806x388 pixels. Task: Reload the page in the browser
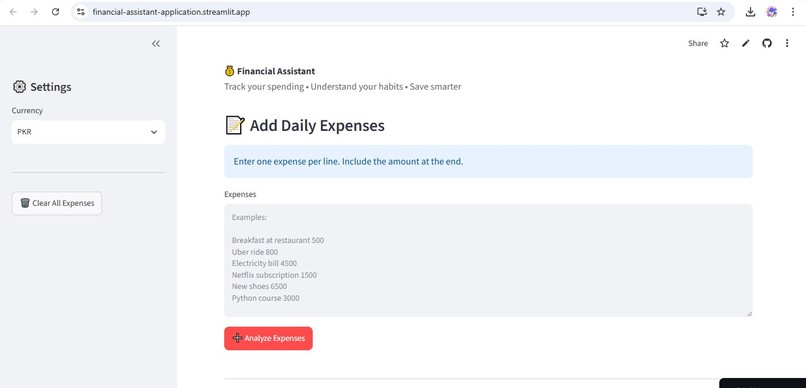click(56, 12)
